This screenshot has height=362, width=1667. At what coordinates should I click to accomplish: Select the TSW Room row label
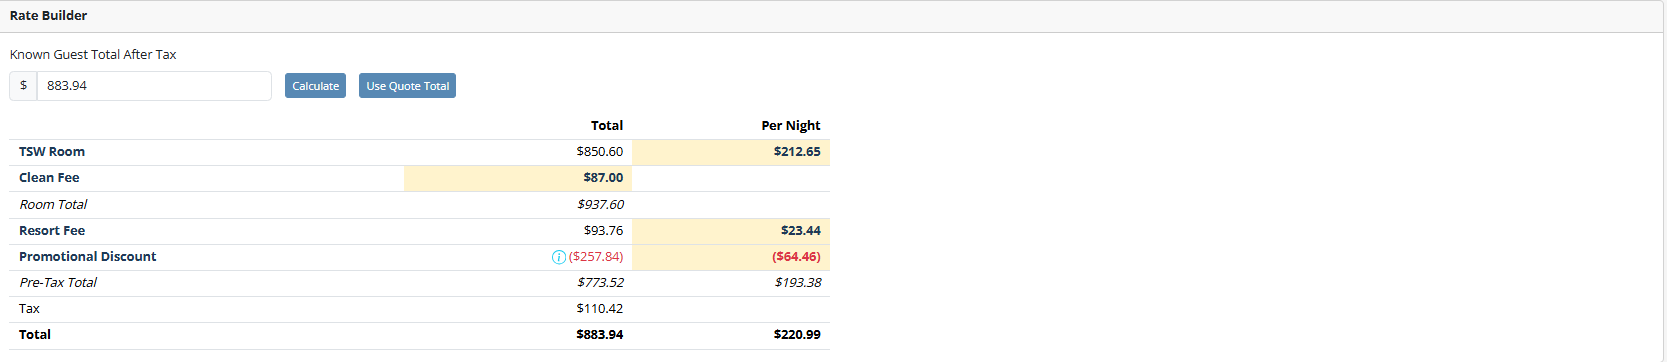coord(52,152)
